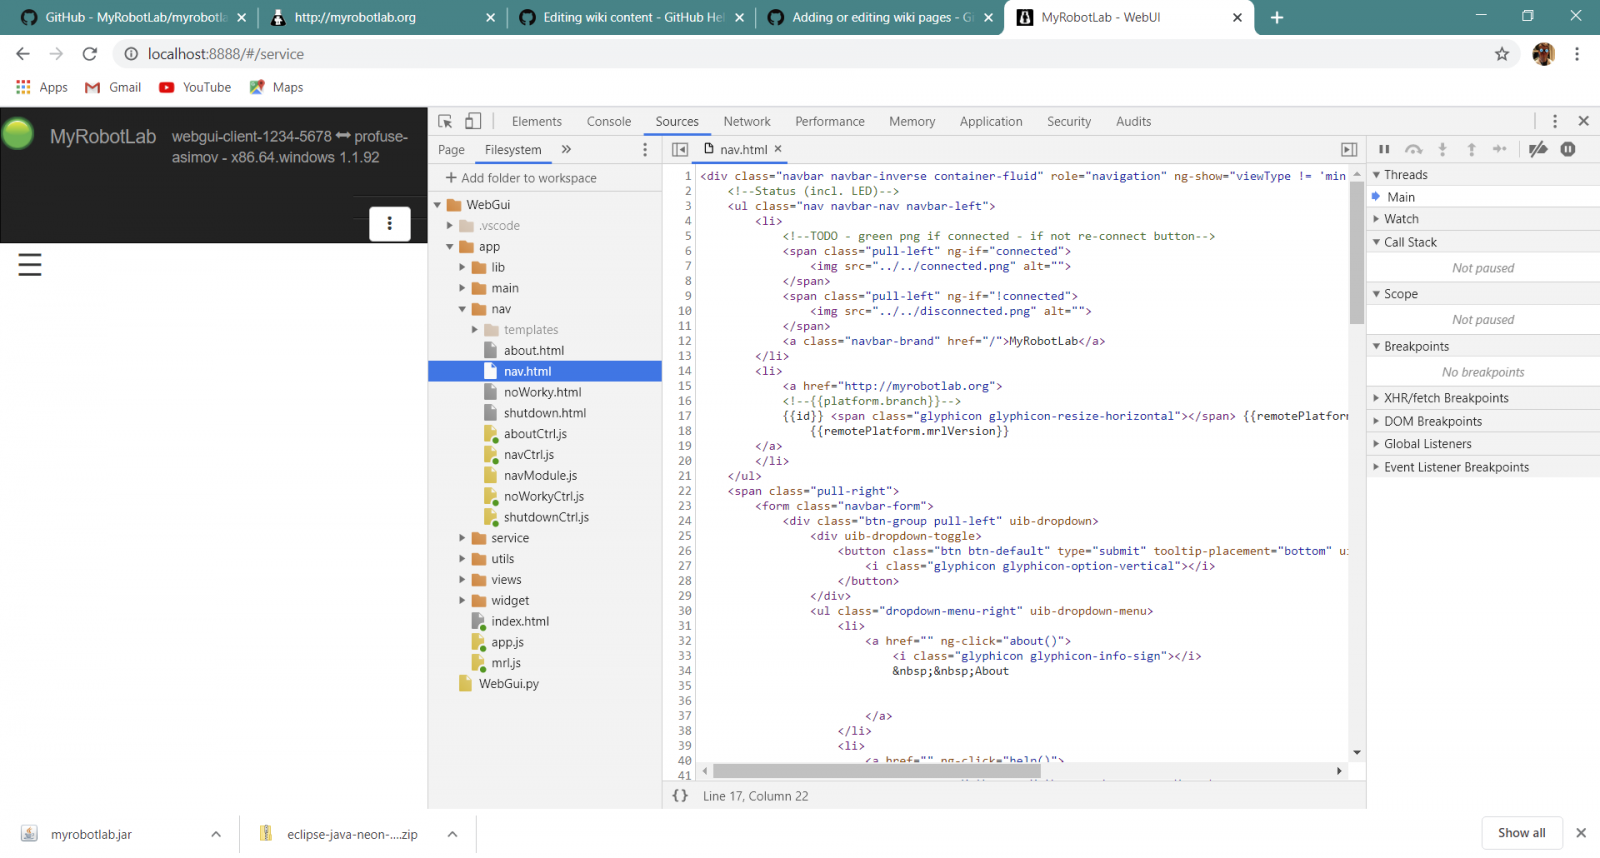Open the hamburger menu in WebUI
This screenshot has width=1600, height=858.
(x=30, y=265)
